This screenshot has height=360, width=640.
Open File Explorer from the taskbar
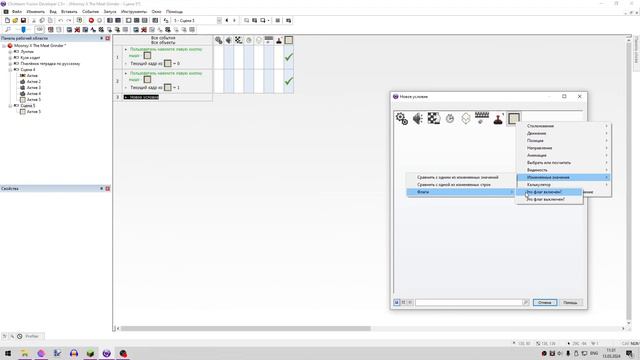coord(24,353)
